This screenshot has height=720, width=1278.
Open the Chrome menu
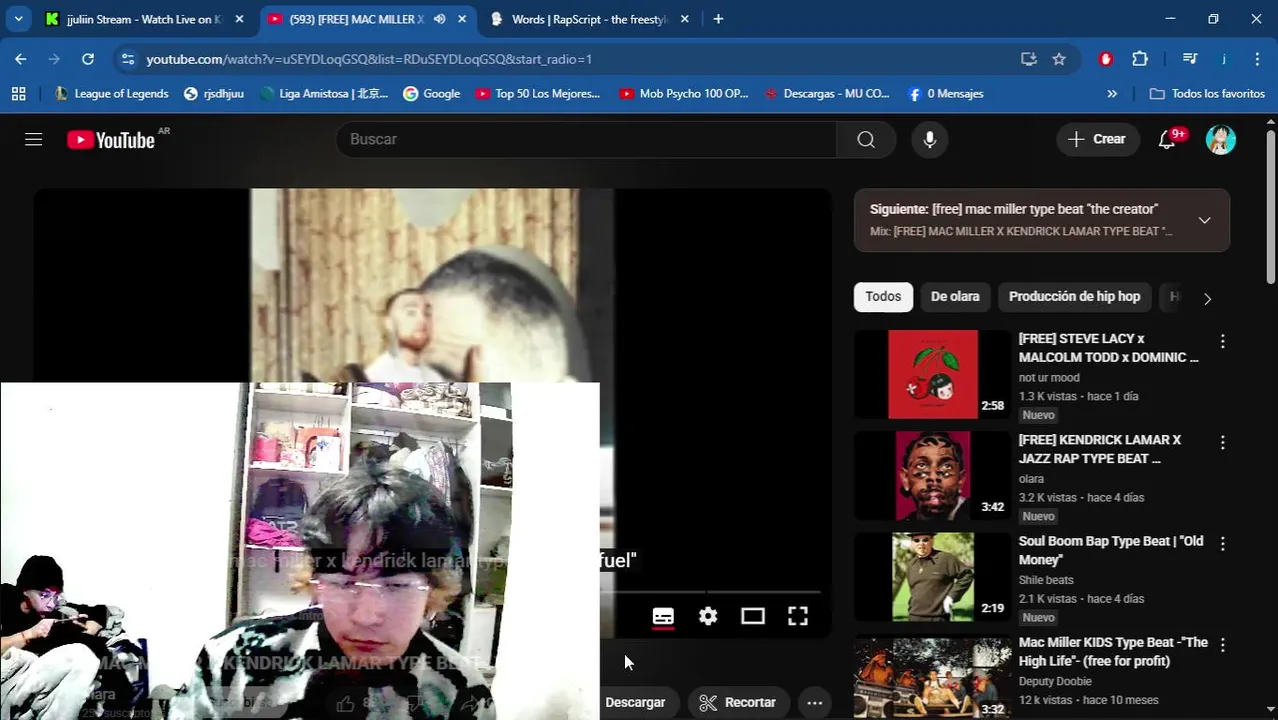1256,59
